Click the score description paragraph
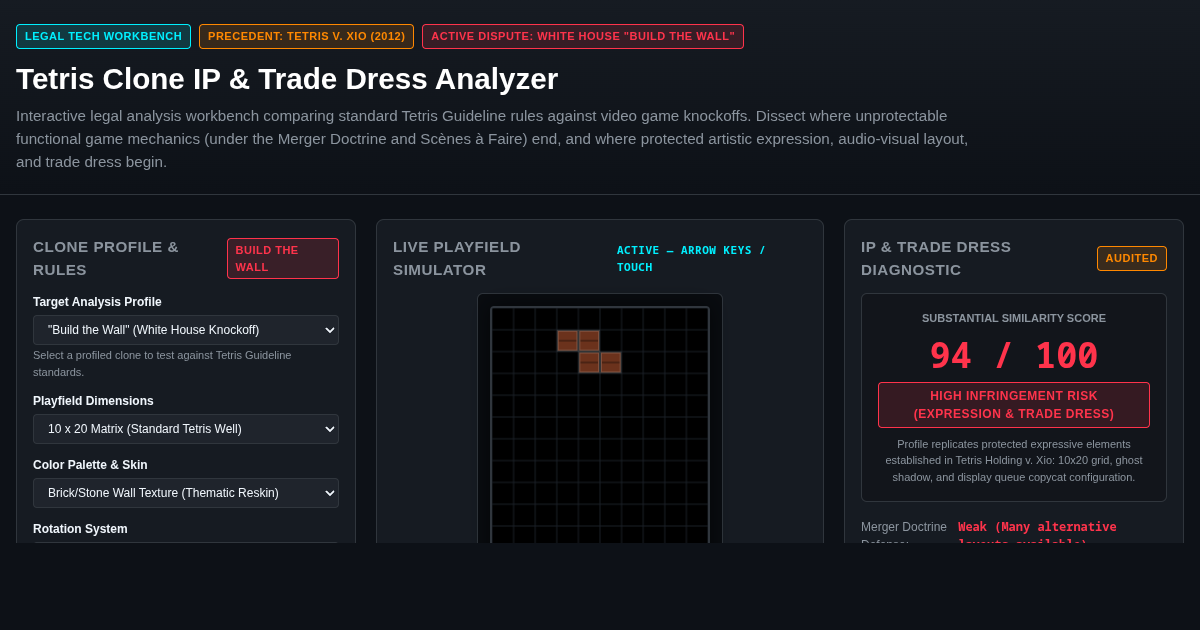The image size is (1200, 630). click(1014, 460)
